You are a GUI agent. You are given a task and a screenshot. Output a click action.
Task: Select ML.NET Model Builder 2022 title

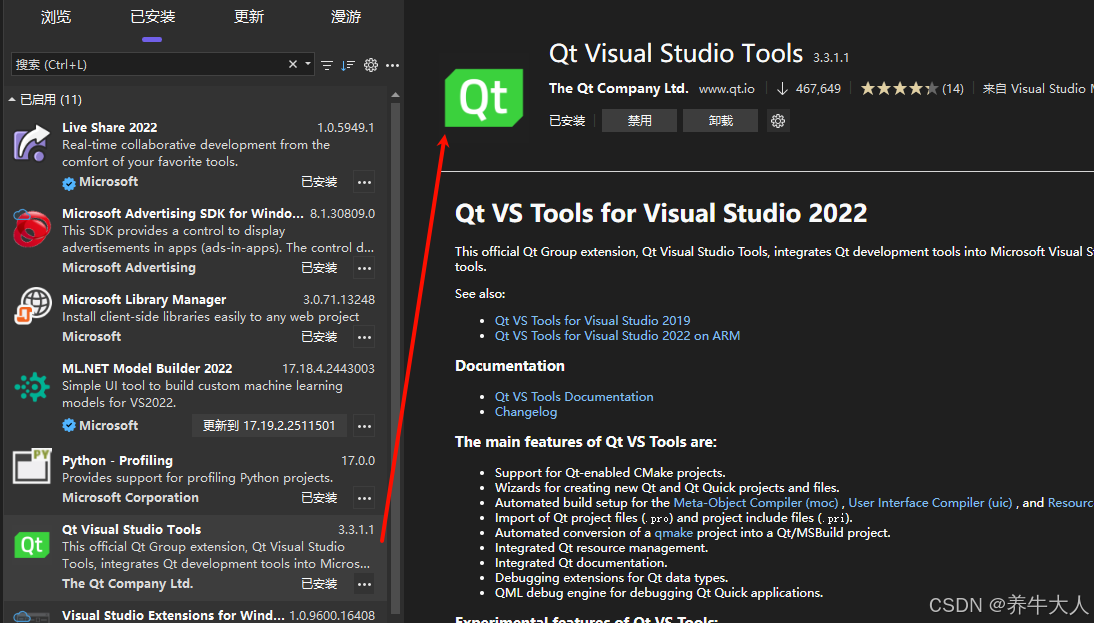coord(147,368)
